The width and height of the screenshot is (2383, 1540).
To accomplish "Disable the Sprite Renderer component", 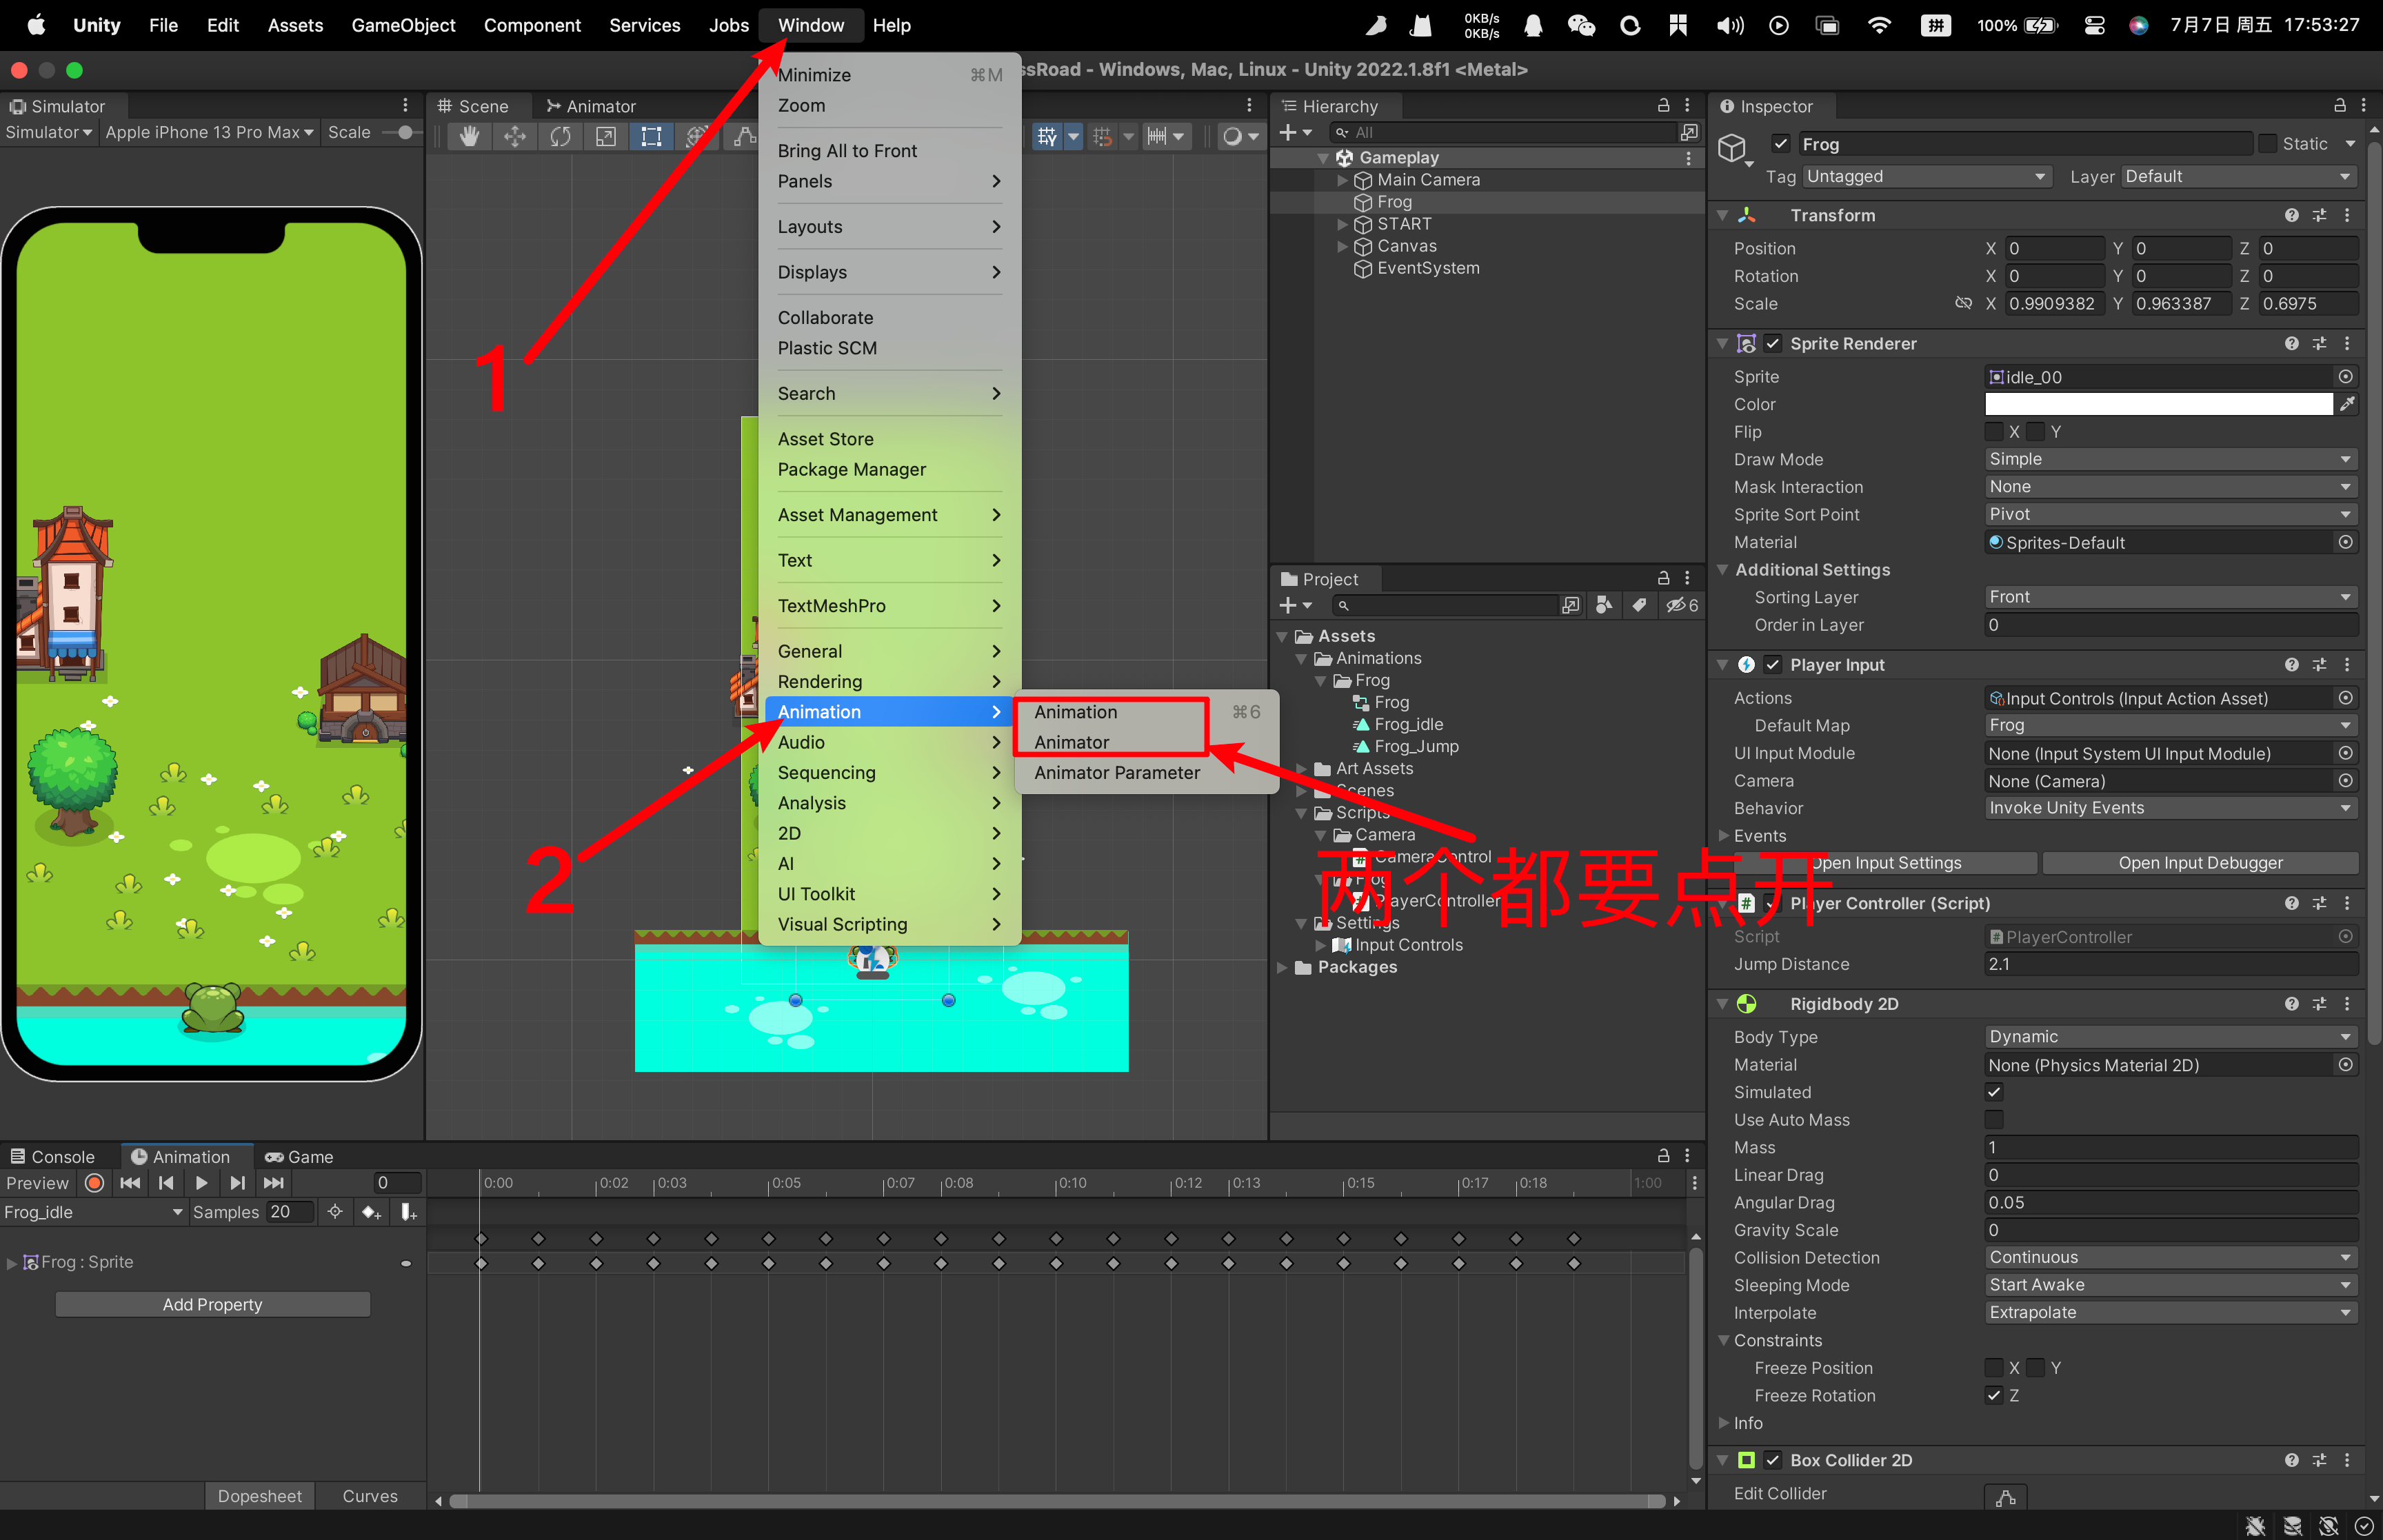I will pyautogui.click(x=1773, y=343).
